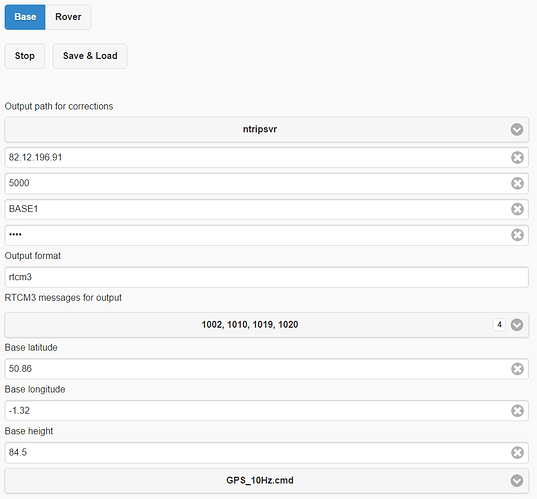Image resolution: width=537 pixels, height=499 pixels.
Task: Click the Save & Load button
Action: pos(90,56)
